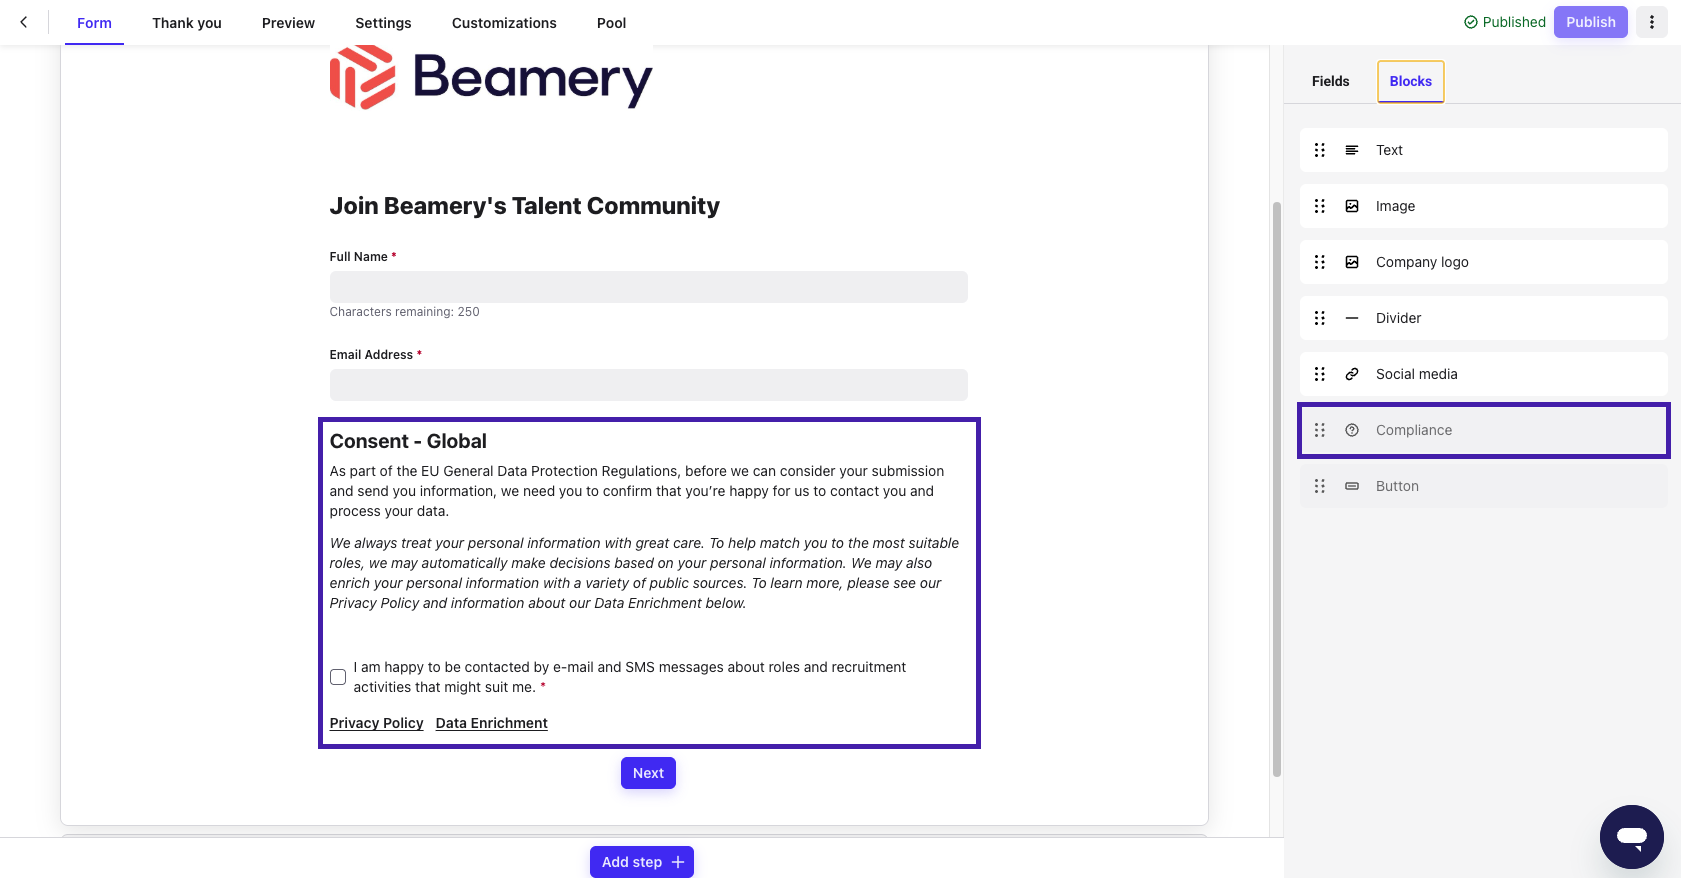This screenshot has height=878, width=1681.
Task: Click the Next button on form
Action: [x=648, y=773]
